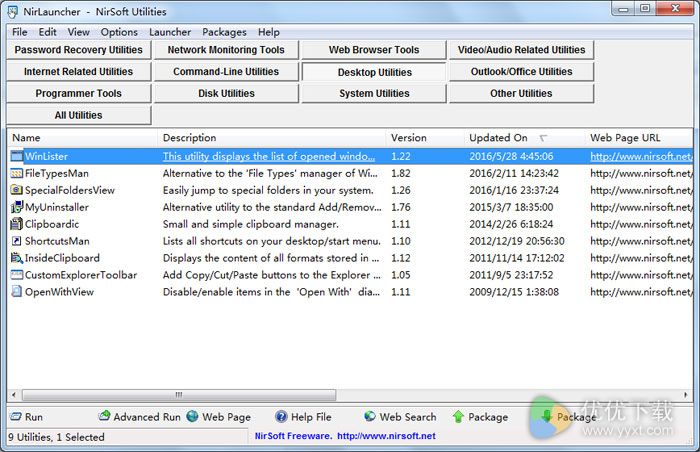Select the Desktop Utilities category button

click(x=374, y=72)
